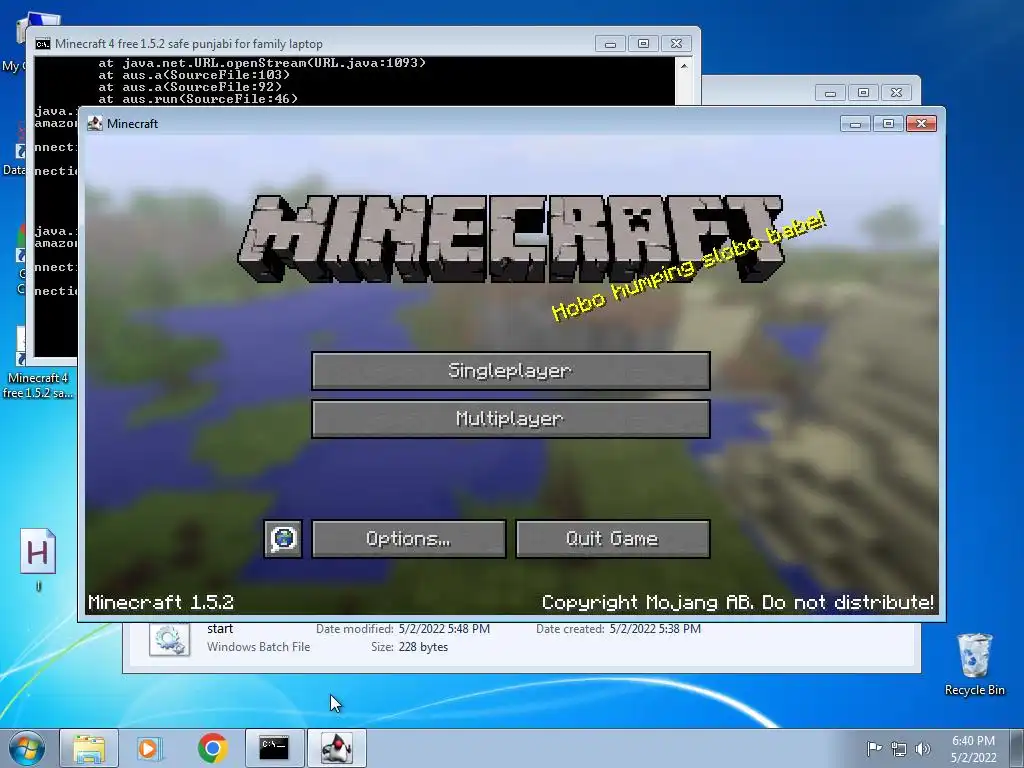This screenshot has width=1024, height=768.
Task: Minimize the Minecraft game window
Action: click(x=856, y=123)
